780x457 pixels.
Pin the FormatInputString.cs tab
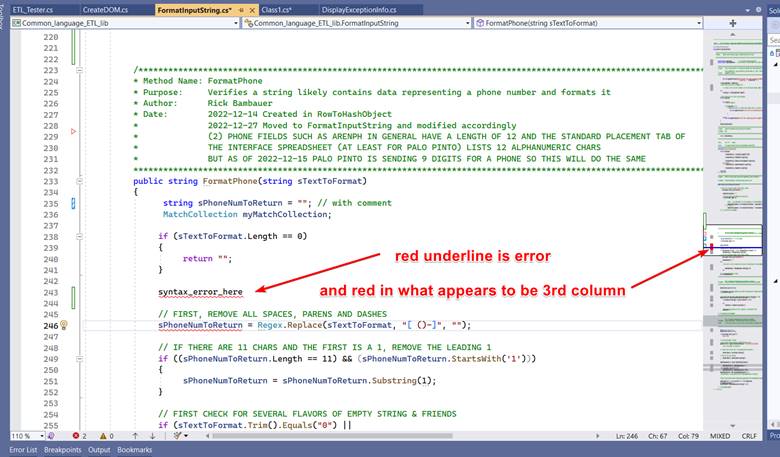tap(241, 10)
